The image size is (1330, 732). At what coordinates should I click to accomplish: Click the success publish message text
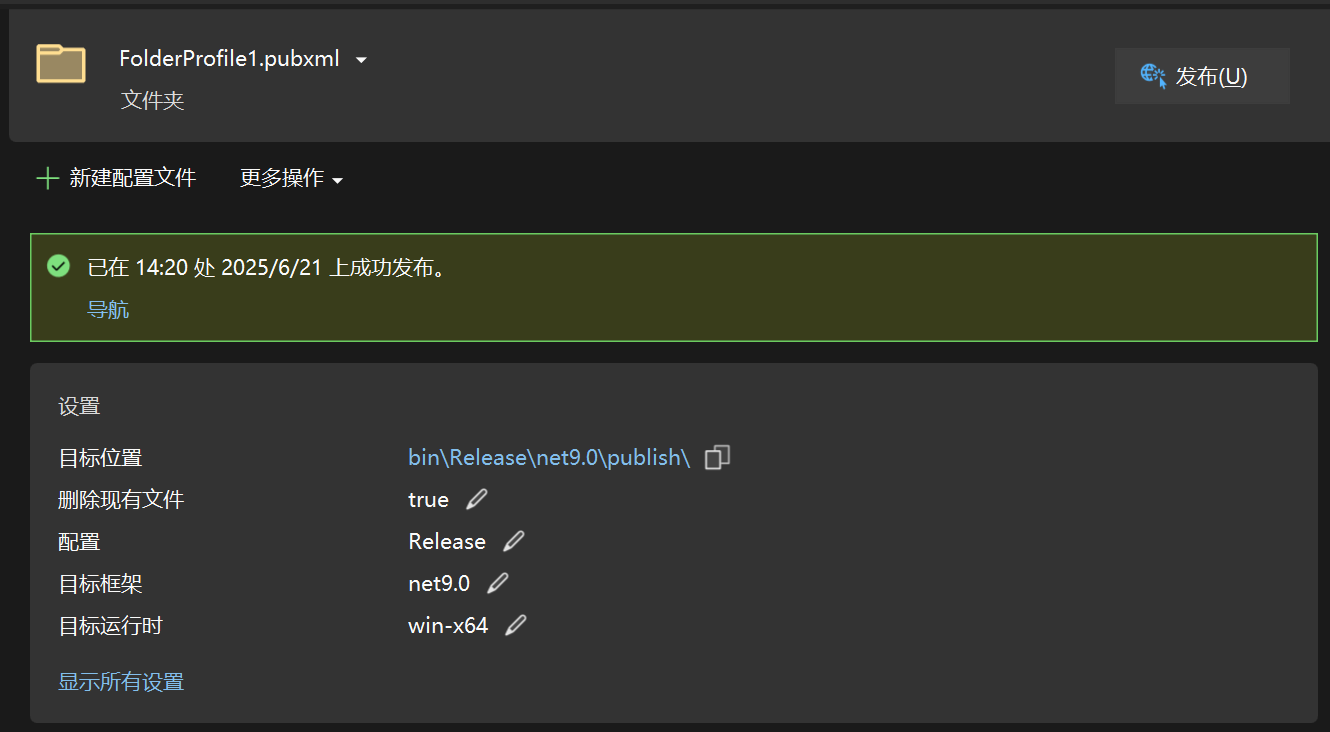[x=266, y=268]
